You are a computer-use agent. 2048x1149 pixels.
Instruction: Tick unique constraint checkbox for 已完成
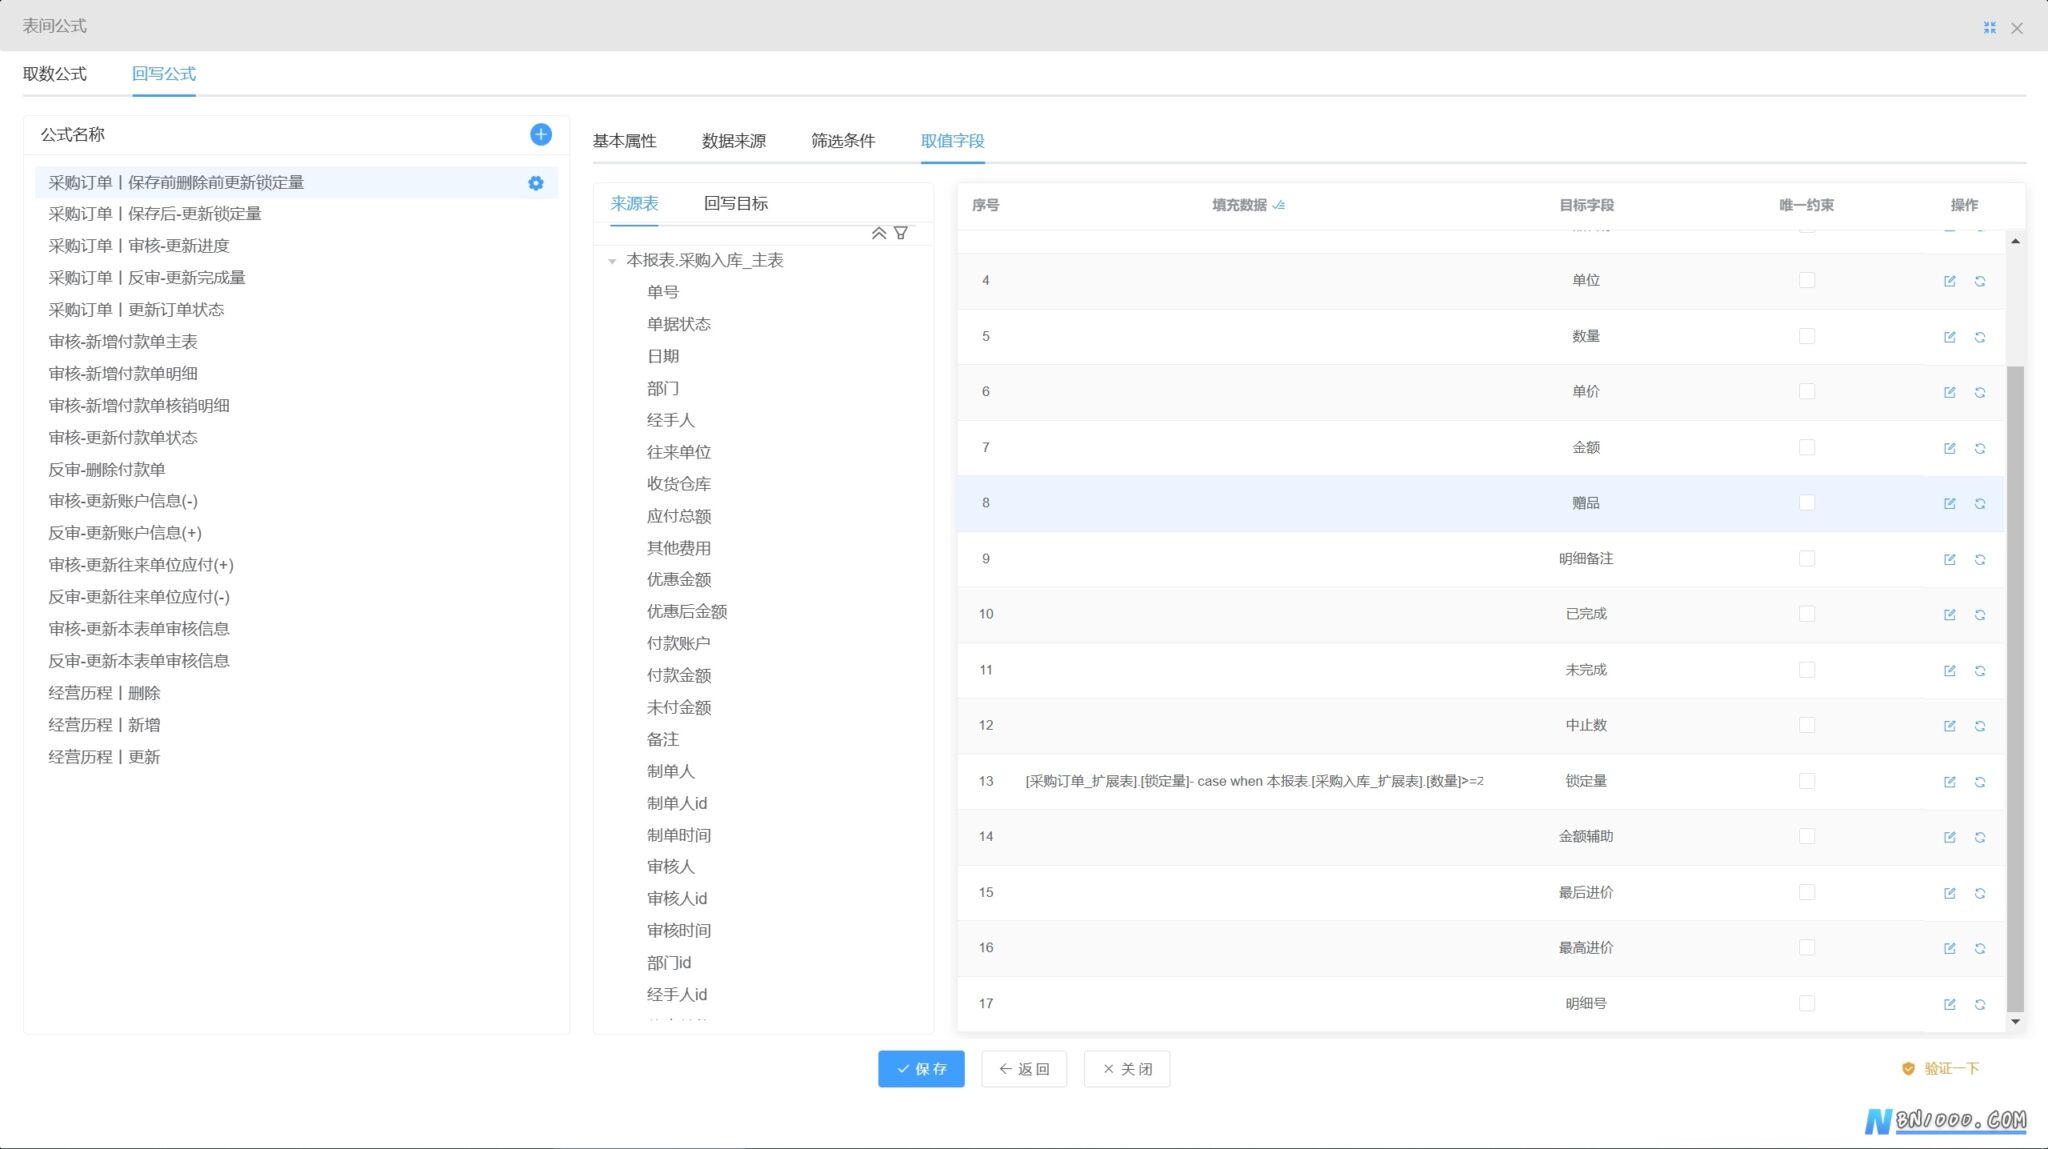coord(1807,614)
